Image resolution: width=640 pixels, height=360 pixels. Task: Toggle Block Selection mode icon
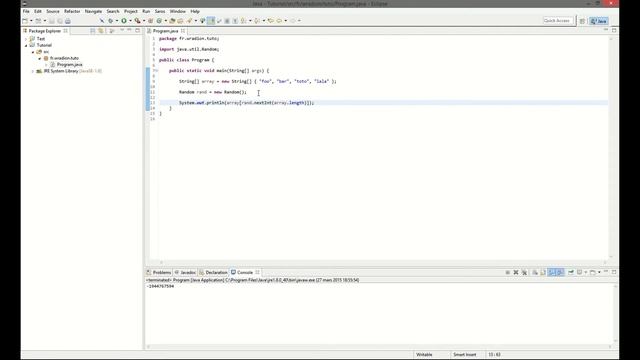227,21
